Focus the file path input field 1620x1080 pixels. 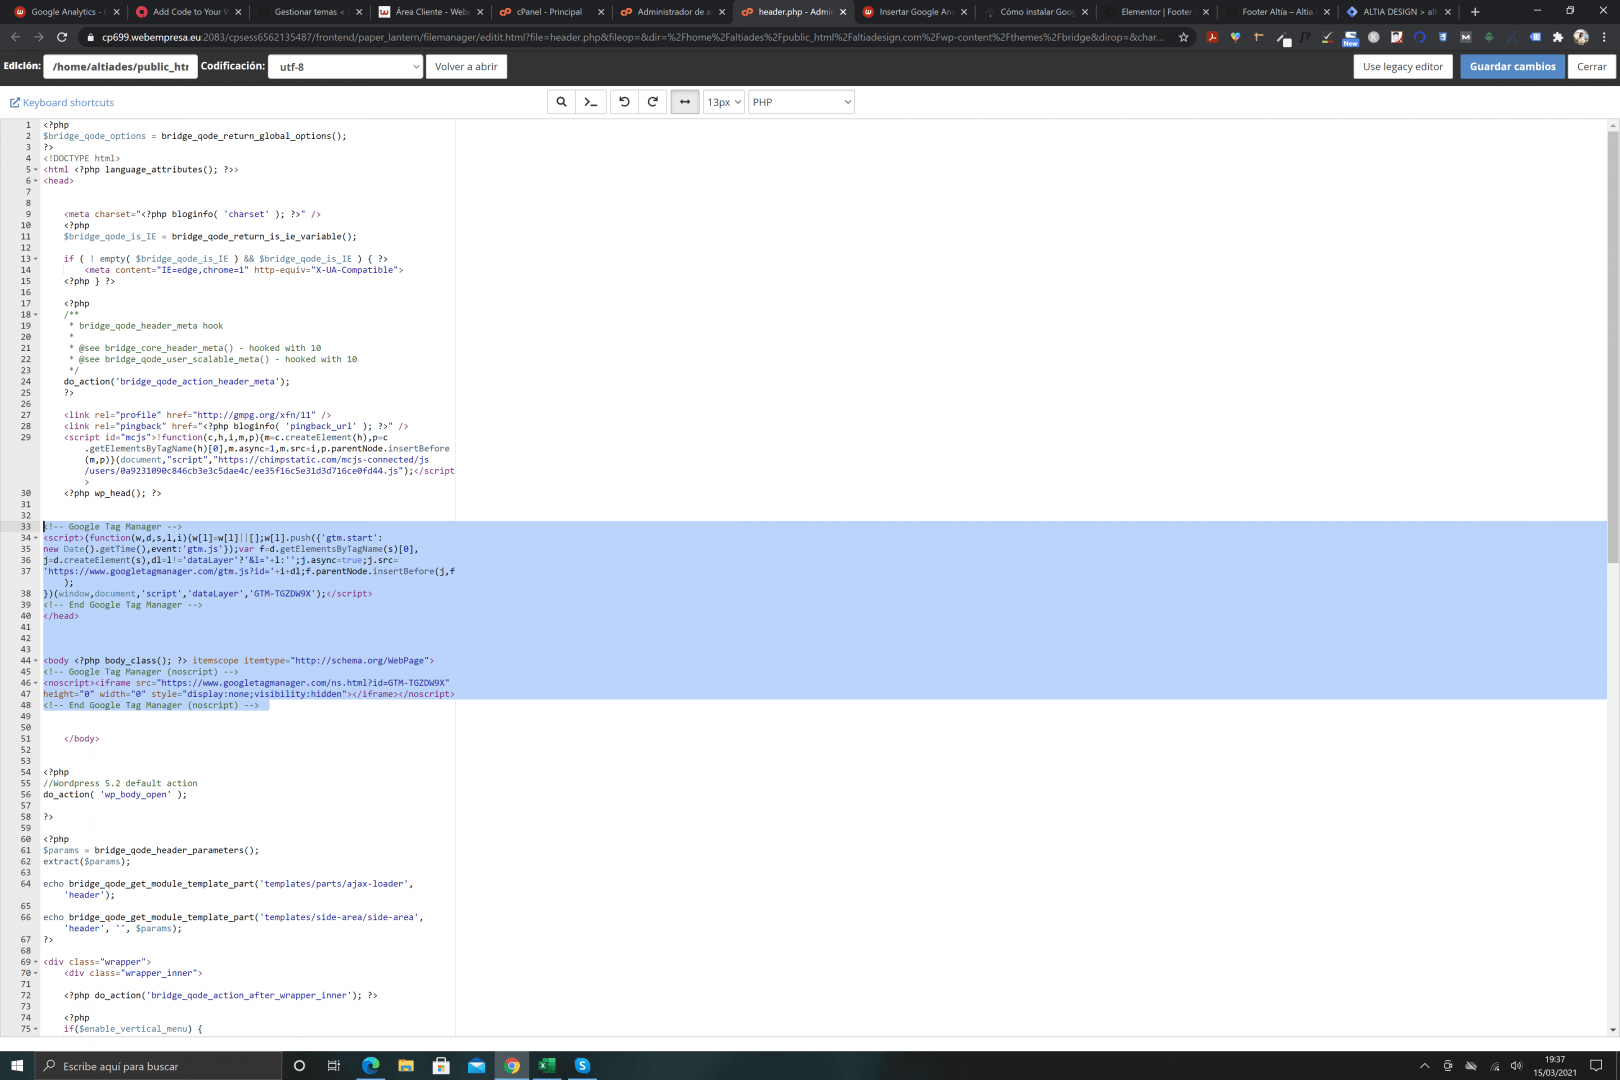[120, 67]
